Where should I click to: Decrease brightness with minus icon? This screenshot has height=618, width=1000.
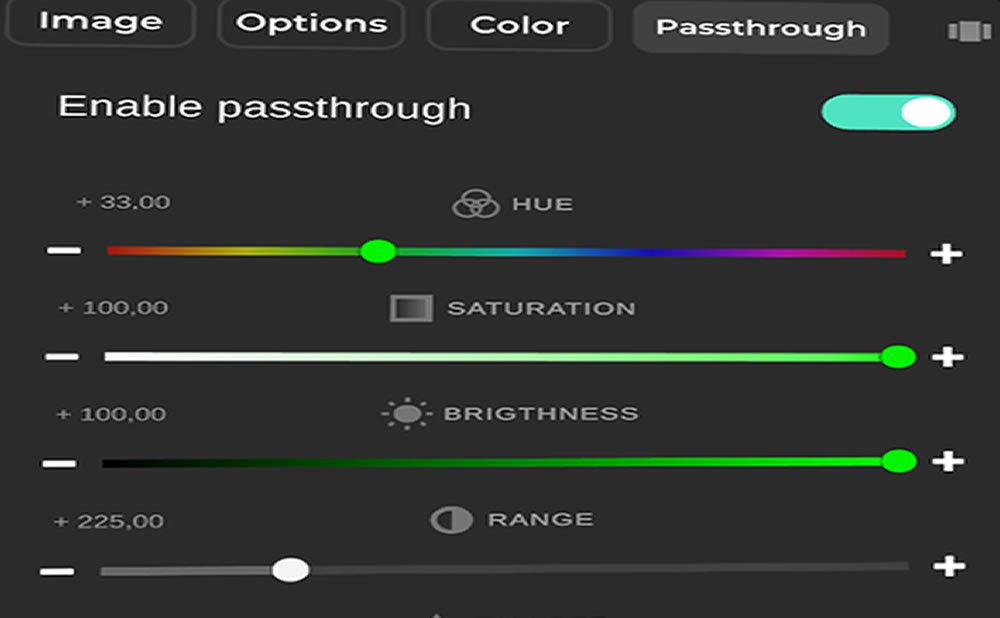click(x=60, y=462)
